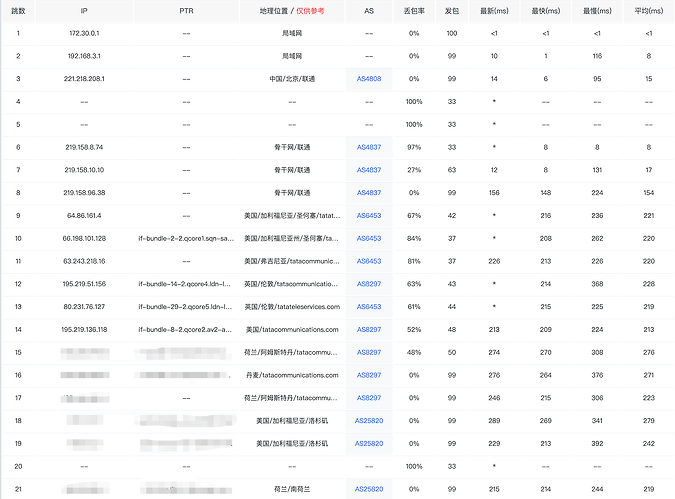
Task: Open AS4837 link in hop 7 row
Action: pos(369,170)
